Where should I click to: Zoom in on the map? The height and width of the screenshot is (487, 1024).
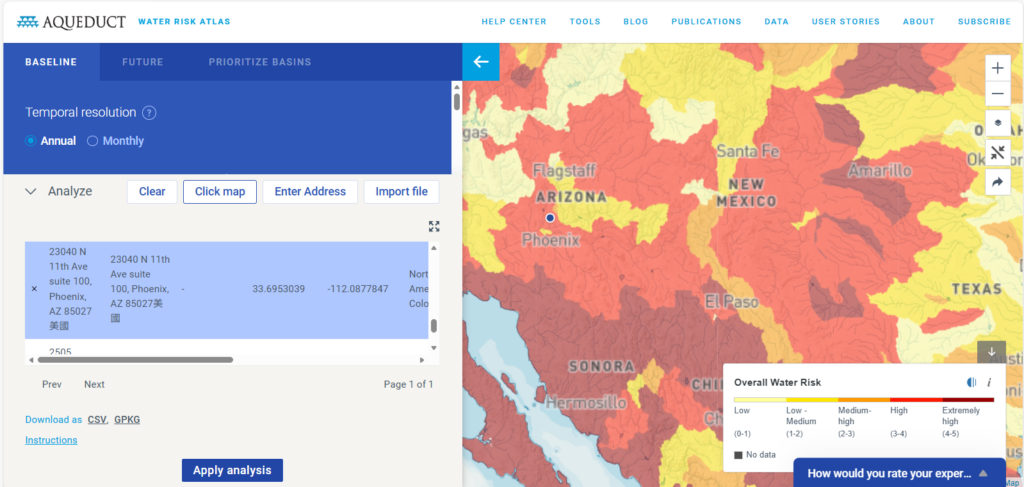tap(998, 68)
